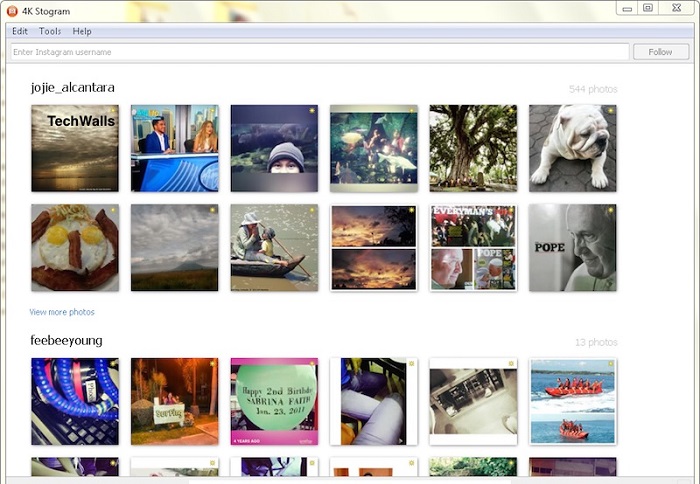Click star marker on the night garden photo
700x484 pixels.
click(212, 363)
